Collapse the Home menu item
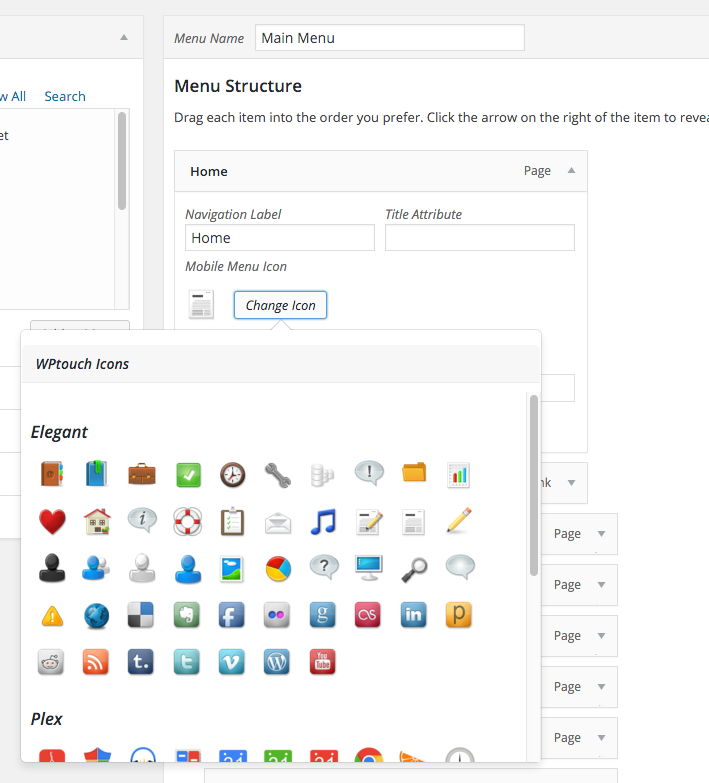The image size is (709, 783). coord(571,171)
